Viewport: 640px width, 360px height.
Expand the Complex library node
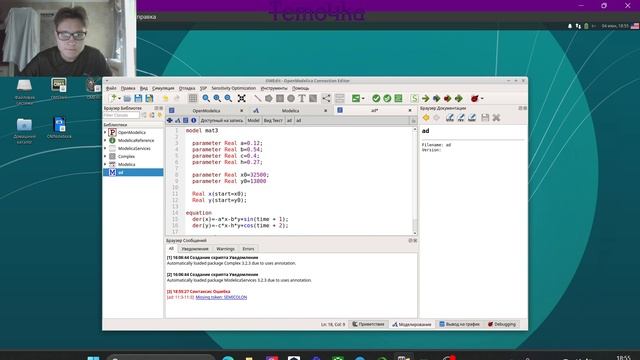105,156
